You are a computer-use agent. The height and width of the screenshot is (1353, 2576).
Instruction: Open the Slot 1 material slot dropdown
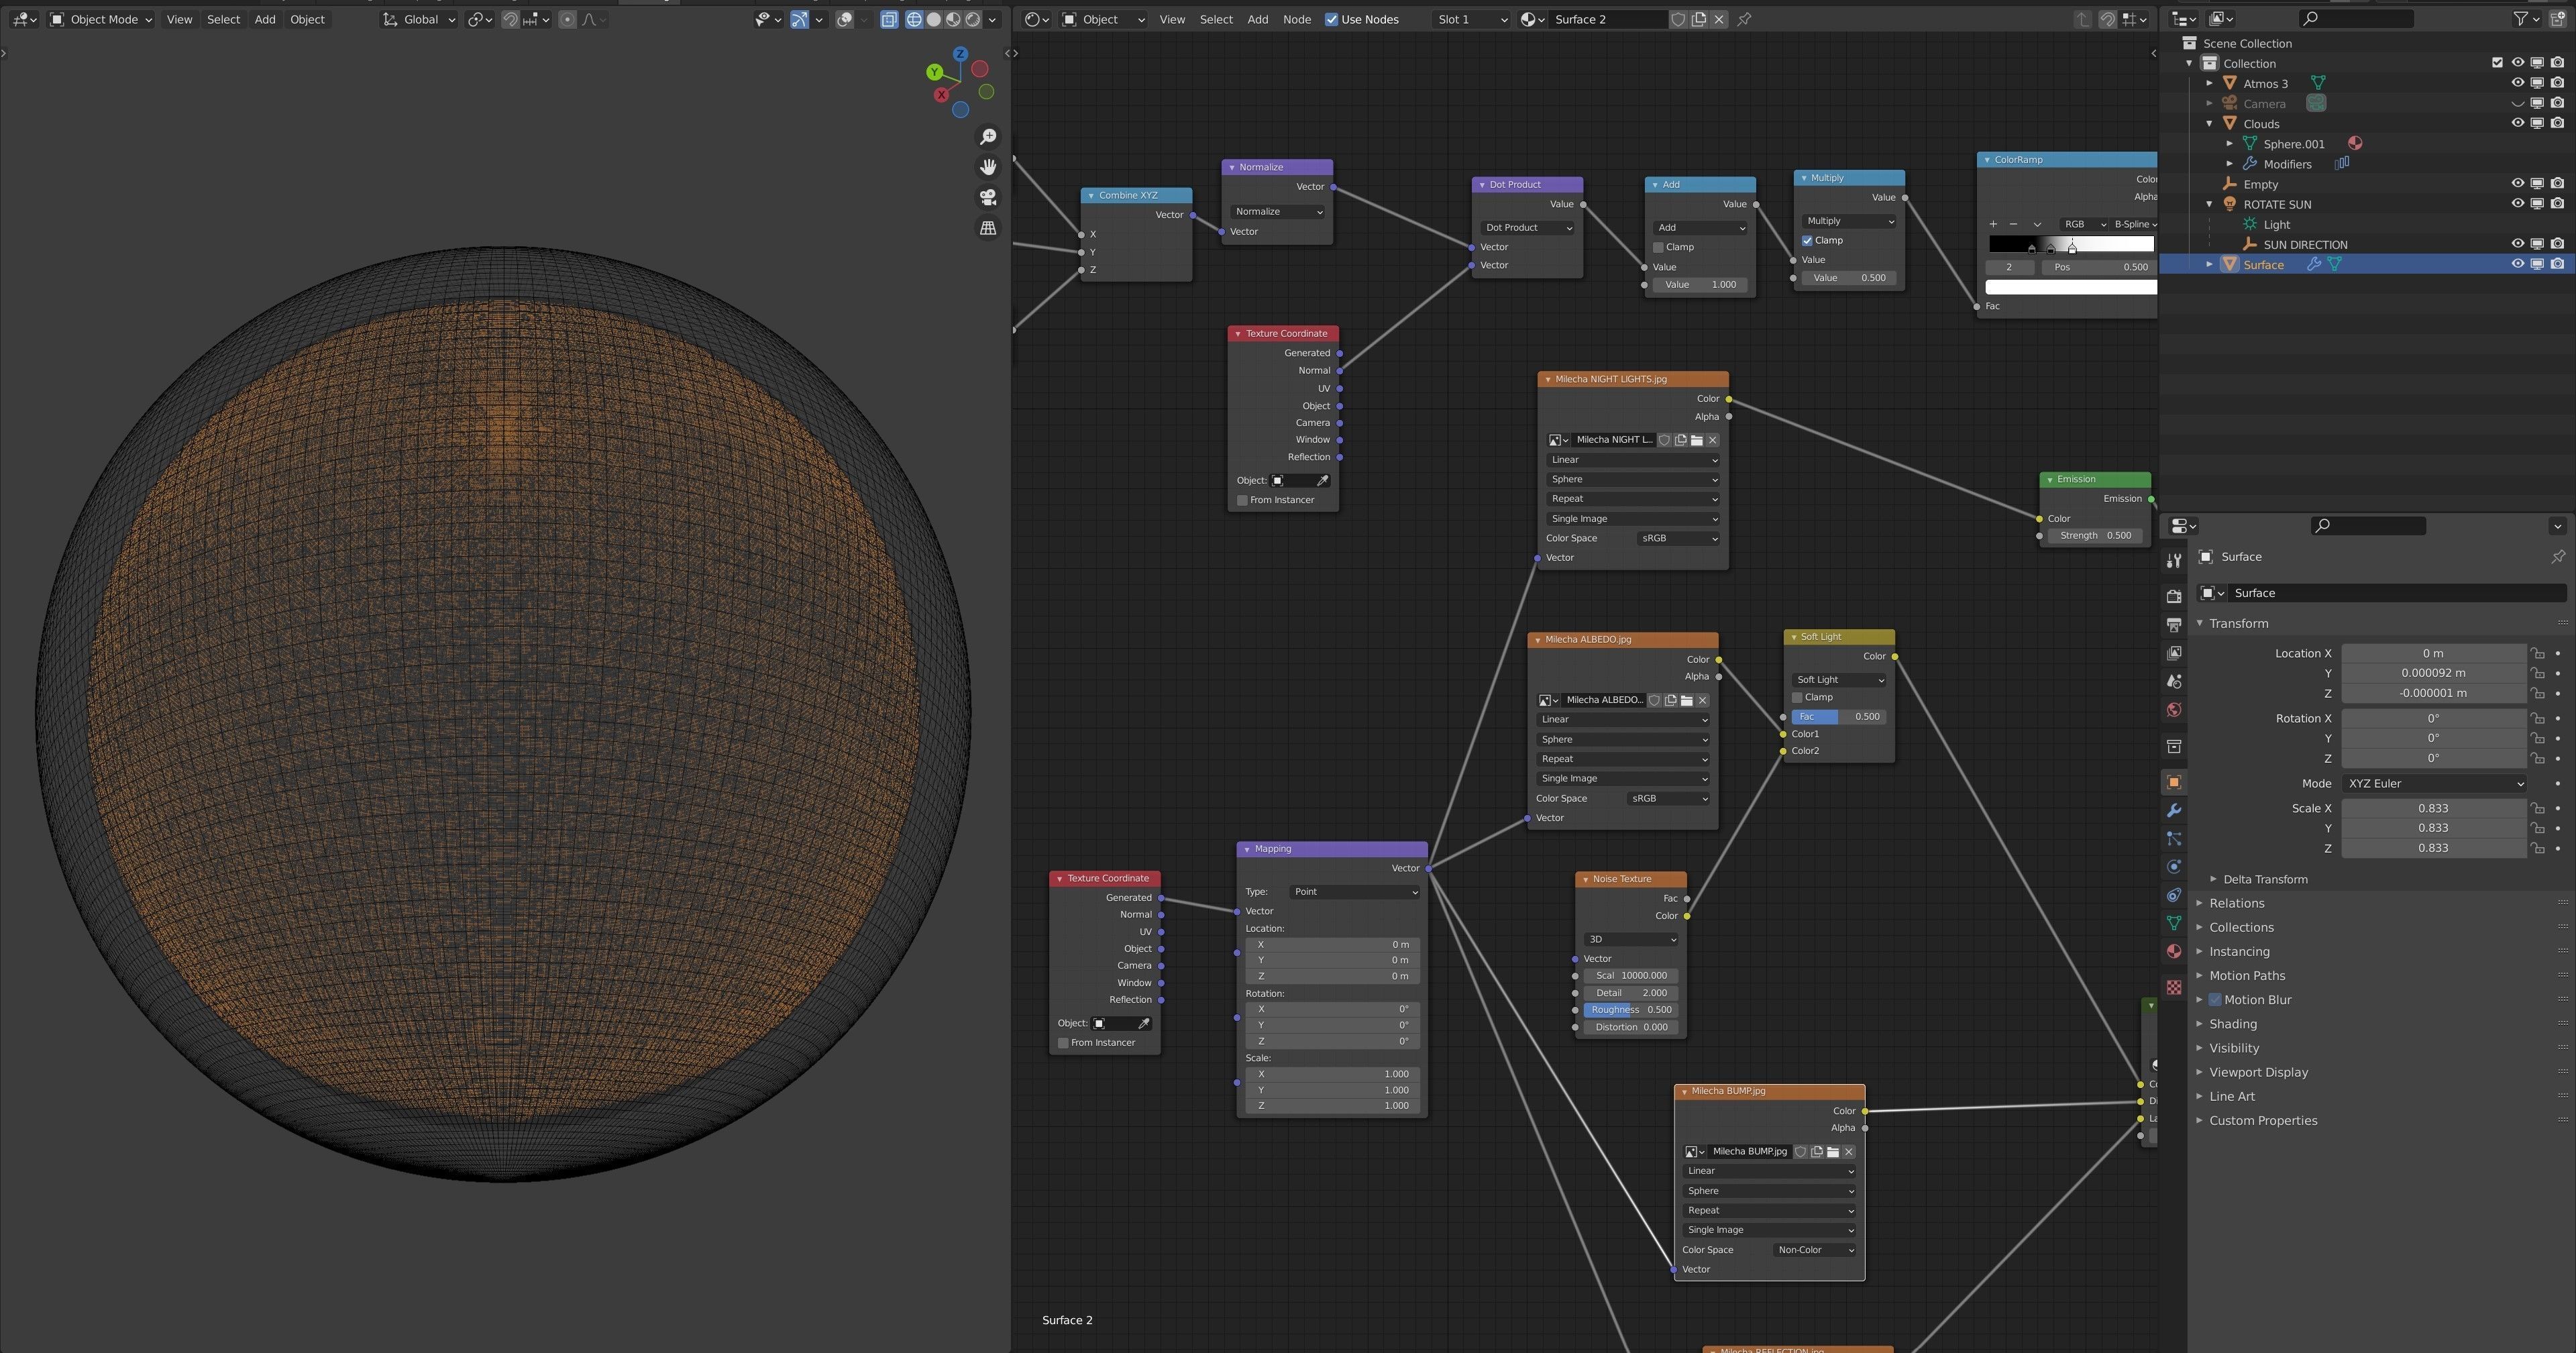pos(1471,19)
